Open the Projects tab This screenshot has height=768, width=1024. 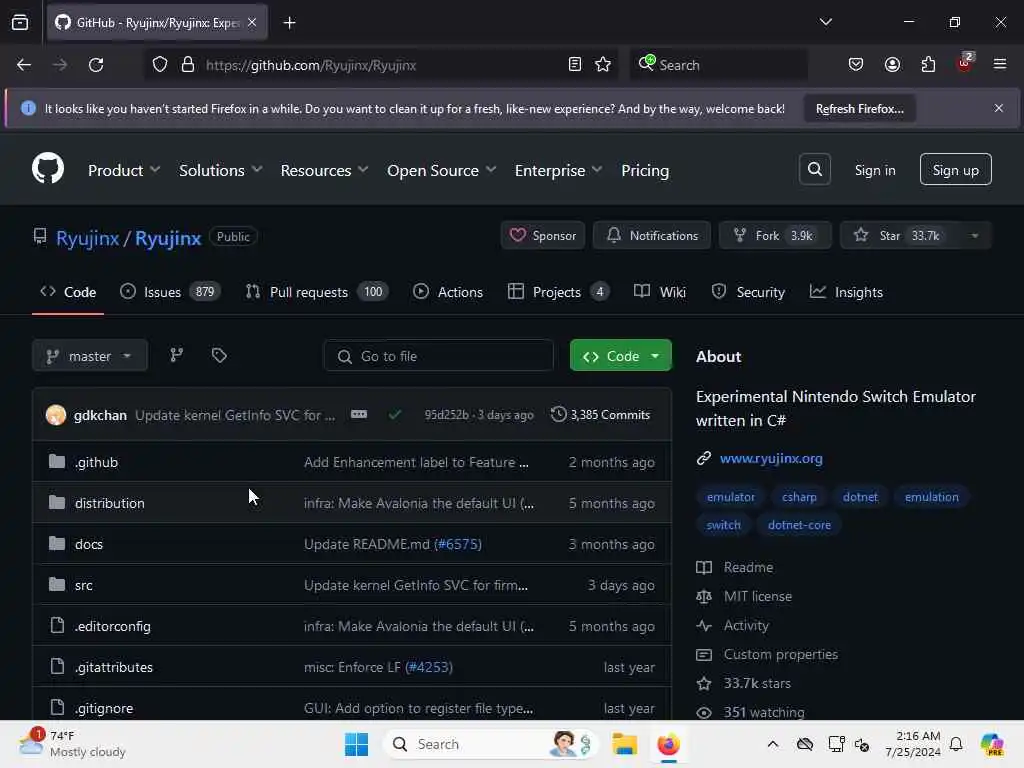coord(558,292)
